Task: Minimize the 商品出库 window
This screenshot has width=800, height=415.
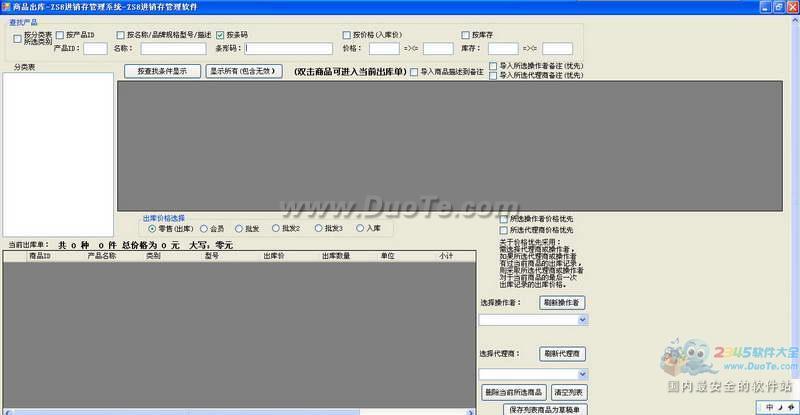Action: 765,7
